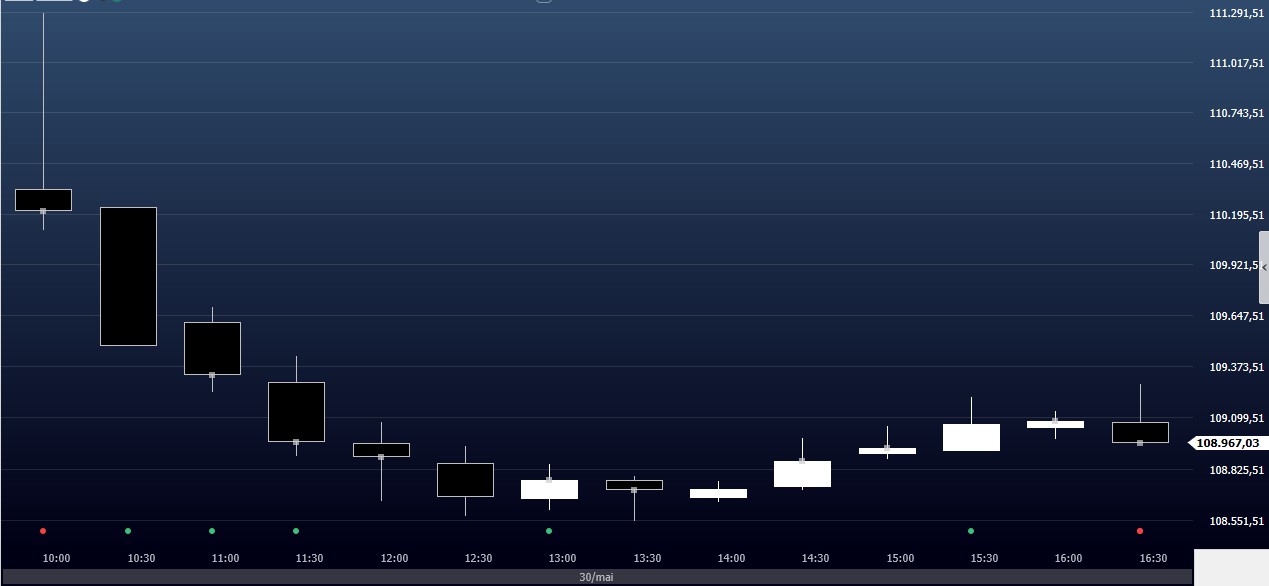Screen dimensions: 1269x586
Task: Click the 14:00 label on time axis
Action: [x=731, y=558]
